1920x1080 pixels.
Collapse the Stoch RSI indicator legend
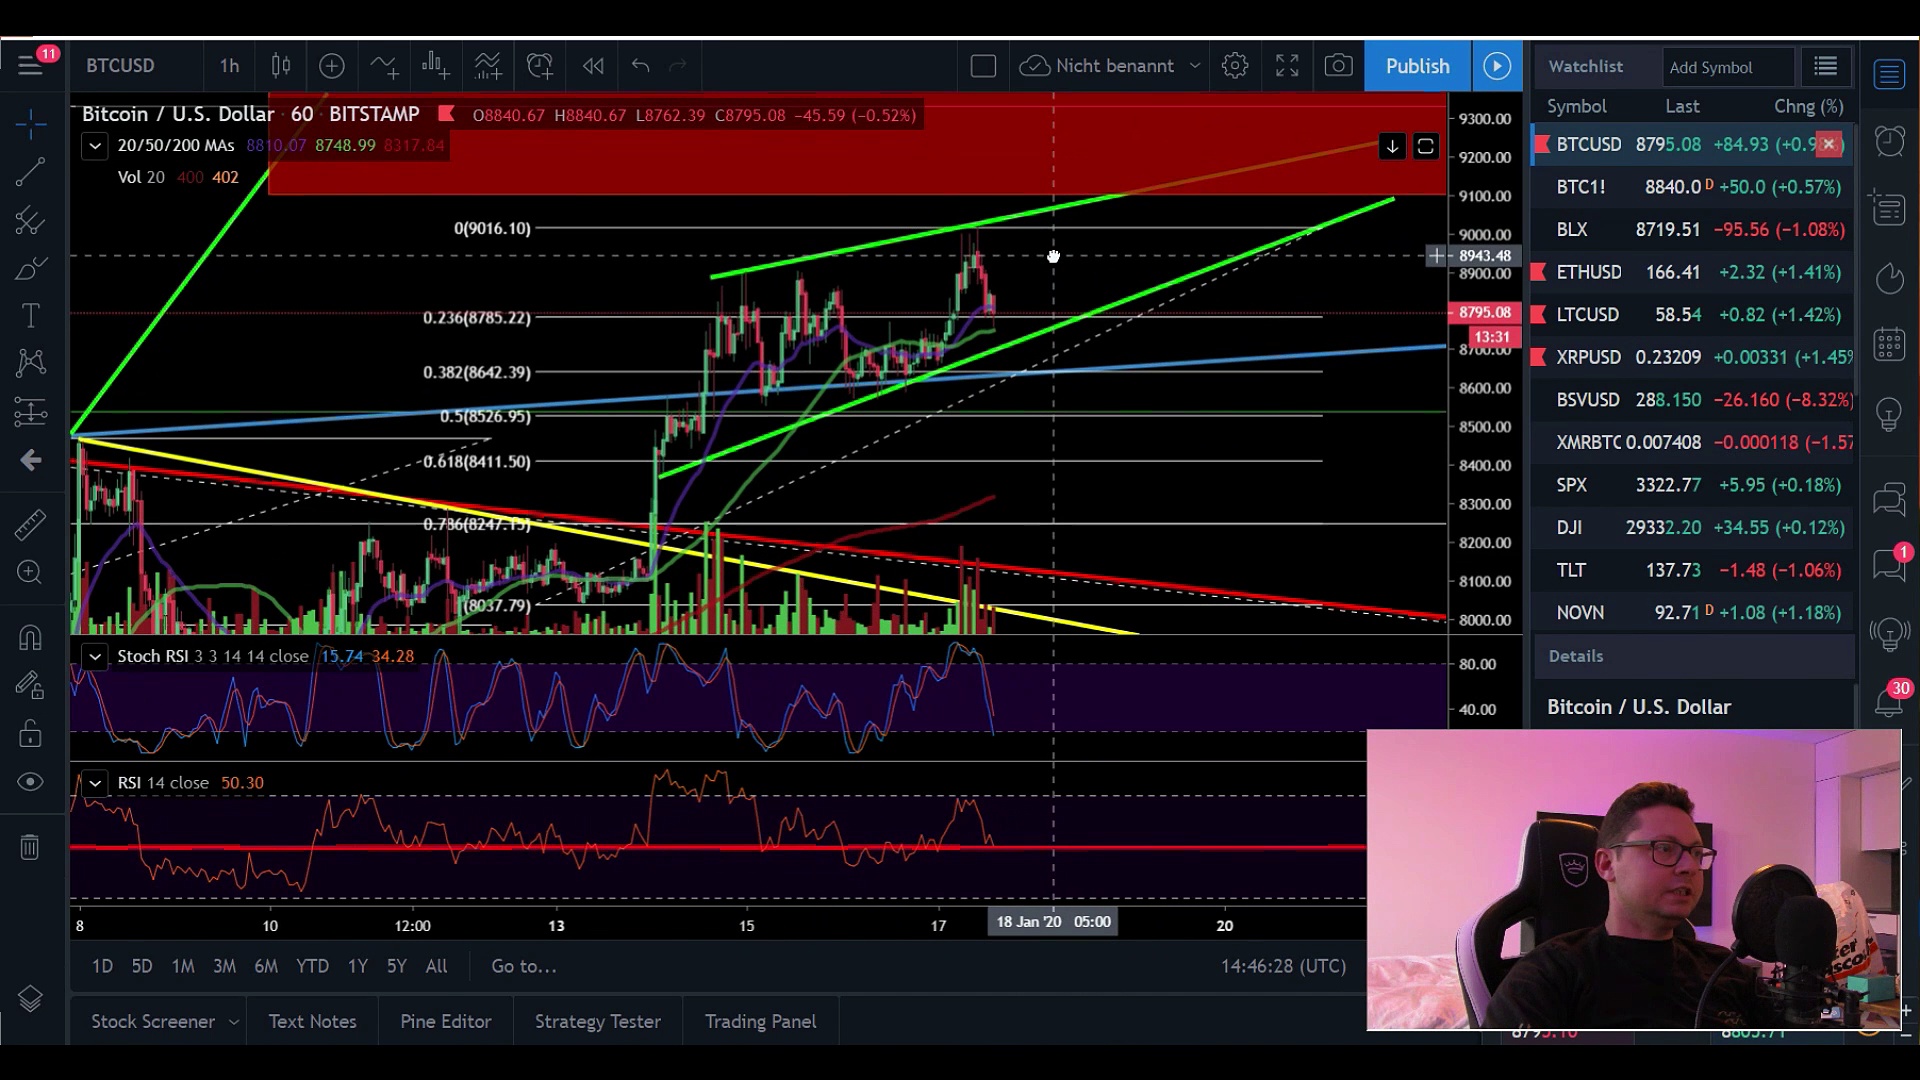[x=95, y=657]
